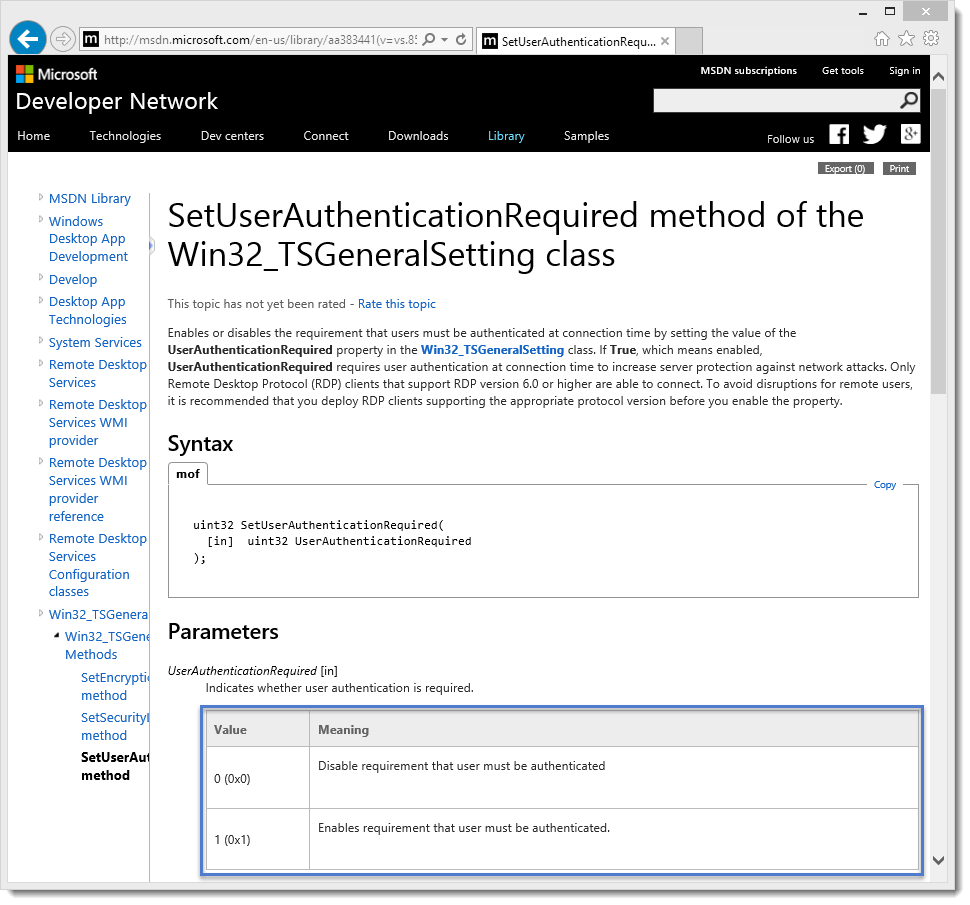Click the search magnifier in the address bar
The image size is (970, 905).
[428, 40]
